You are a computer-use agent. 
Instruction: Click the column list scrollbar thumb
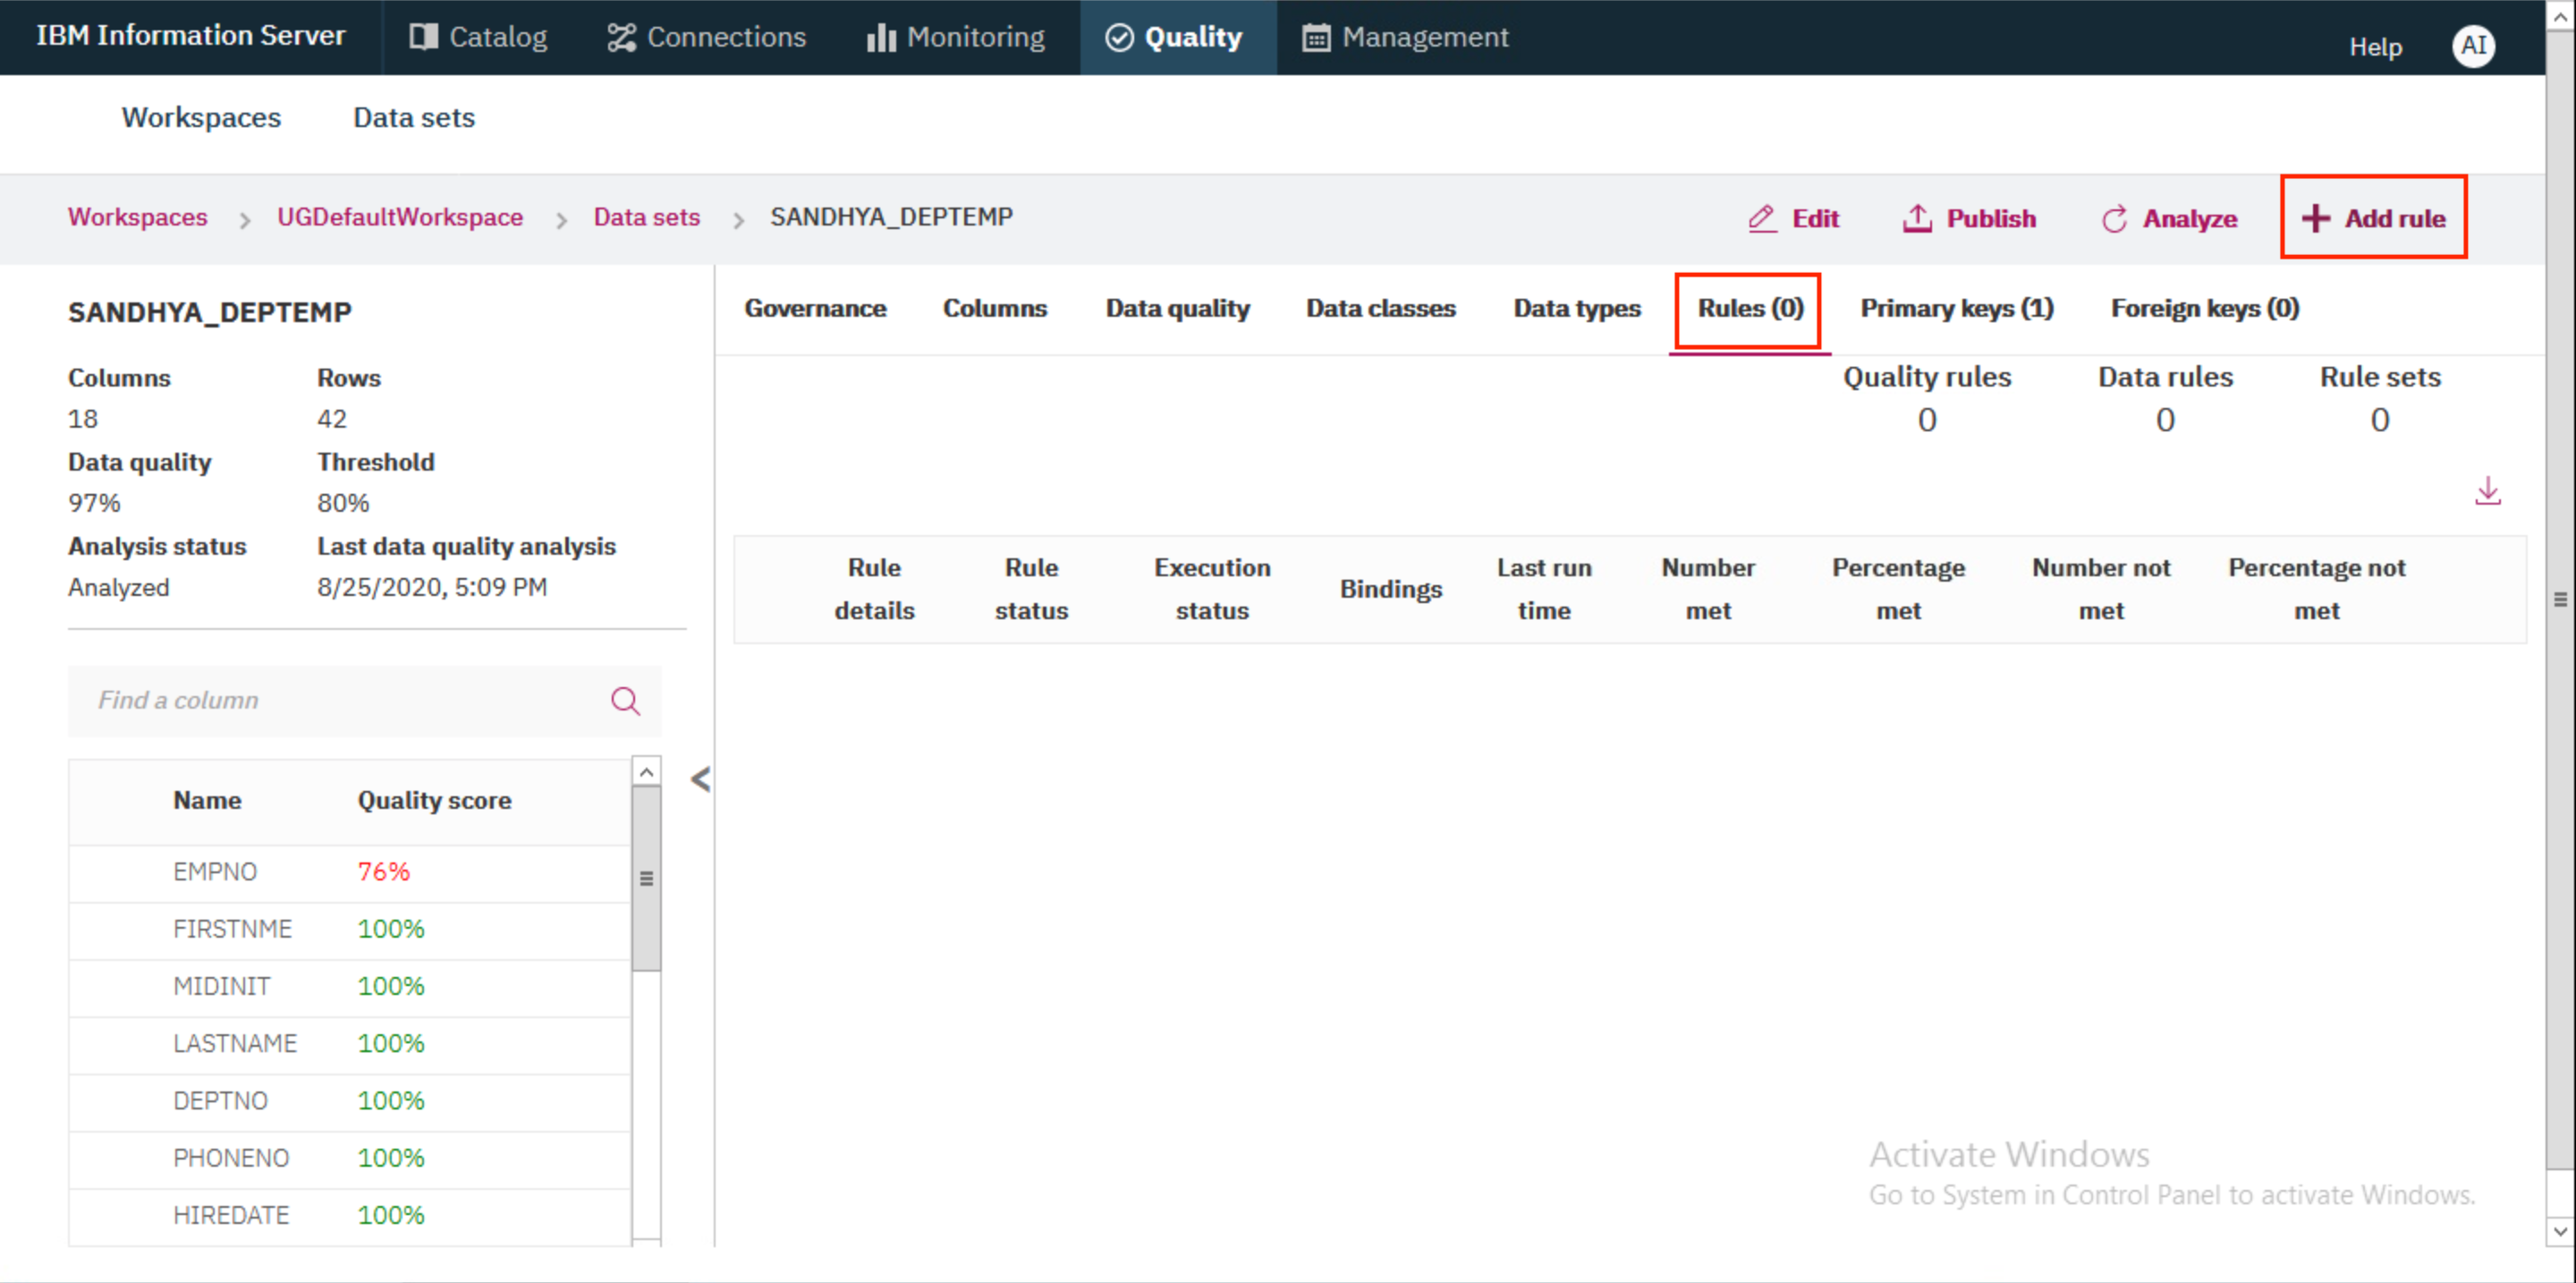pyautogui.click(x=646, y=878)
